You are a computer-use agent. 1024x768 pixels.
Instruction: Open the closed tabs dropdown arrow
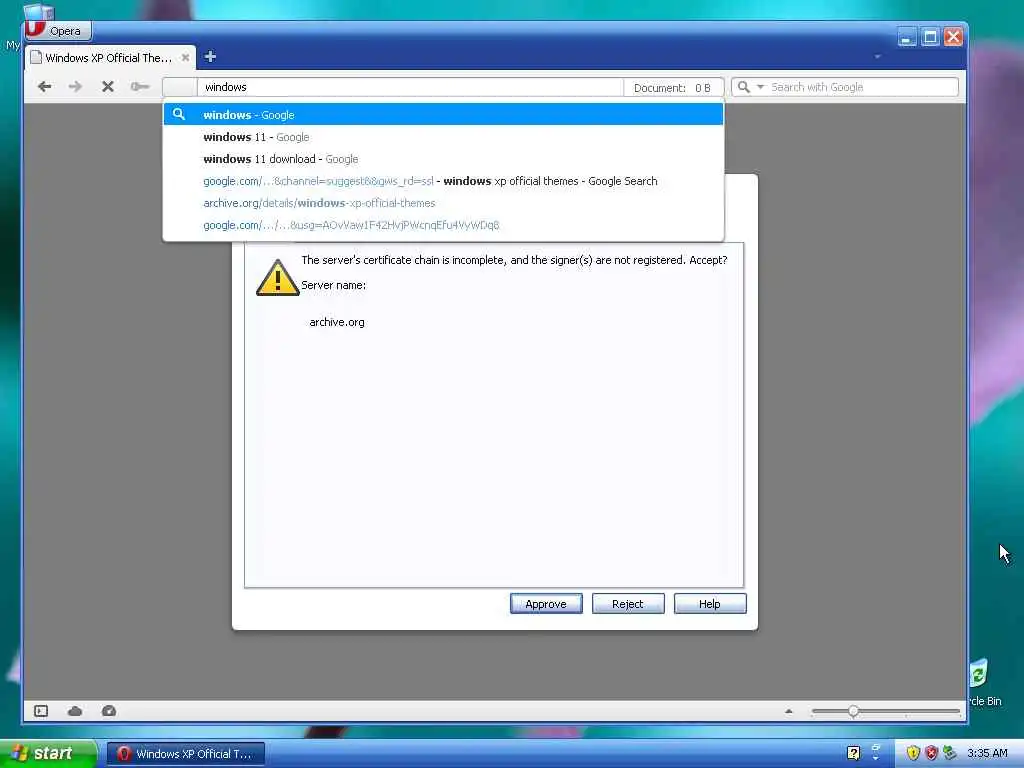pos(877,57)
